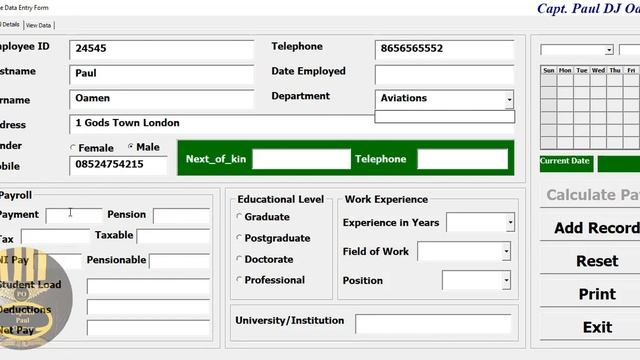Choose Doctorate educational level
640x360 pixels.
(239, 259)
